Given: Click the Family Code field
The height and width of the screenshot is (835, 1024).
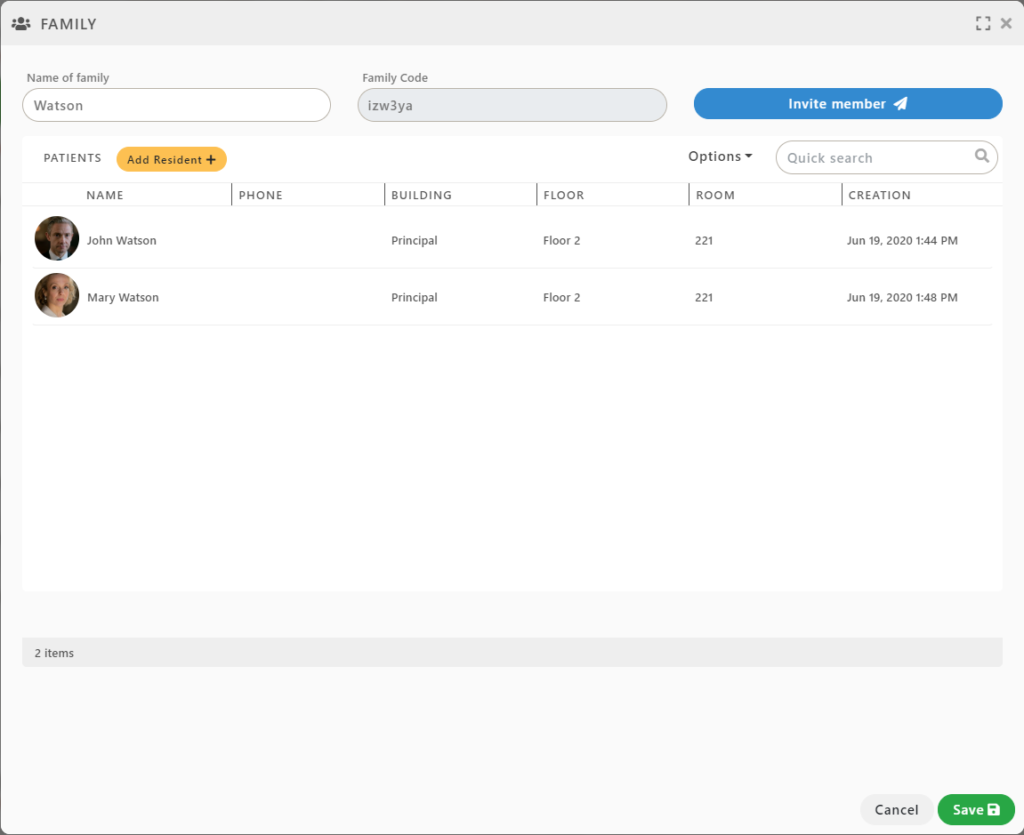Looking at the screenshot, I should click(x=512, y=105).
